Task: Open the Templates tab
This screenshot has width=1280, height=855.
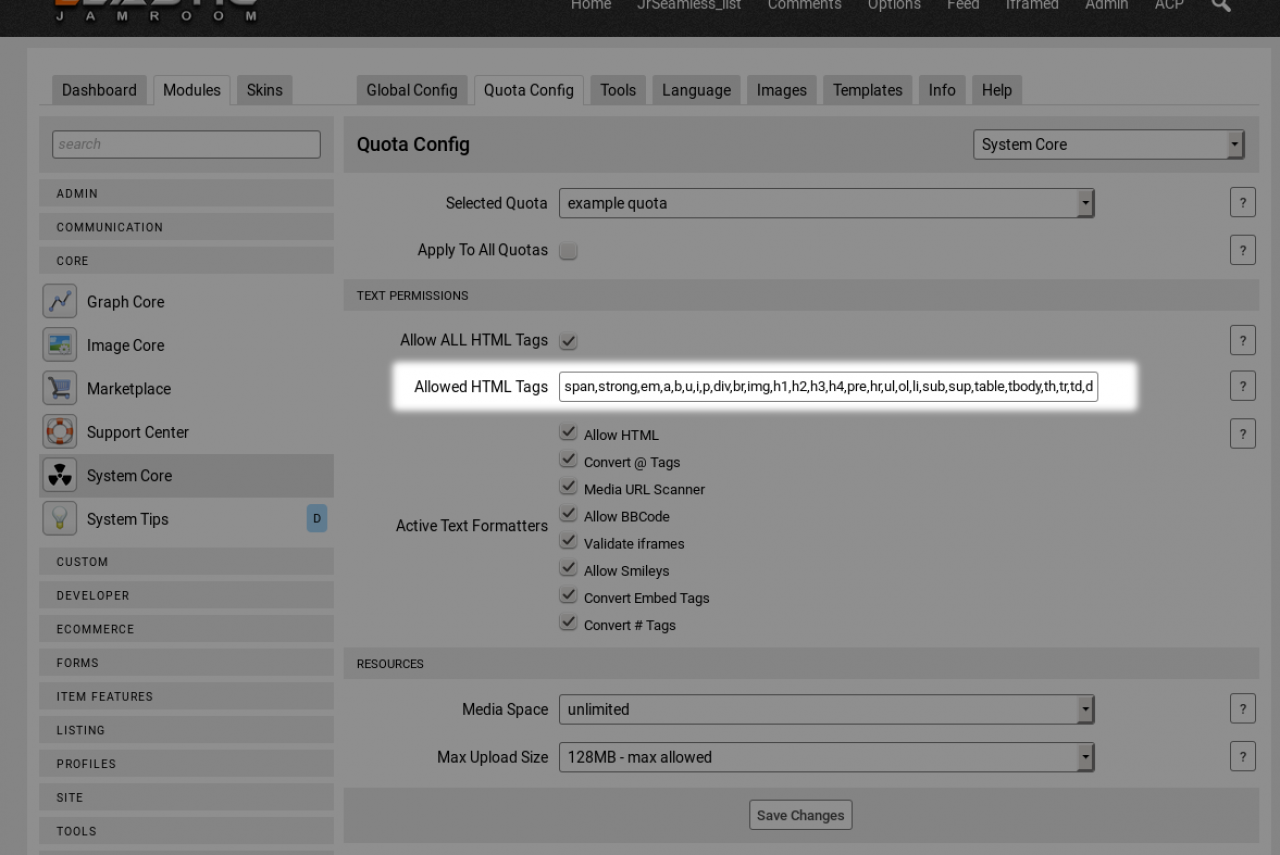Action: tap(867, 90)
